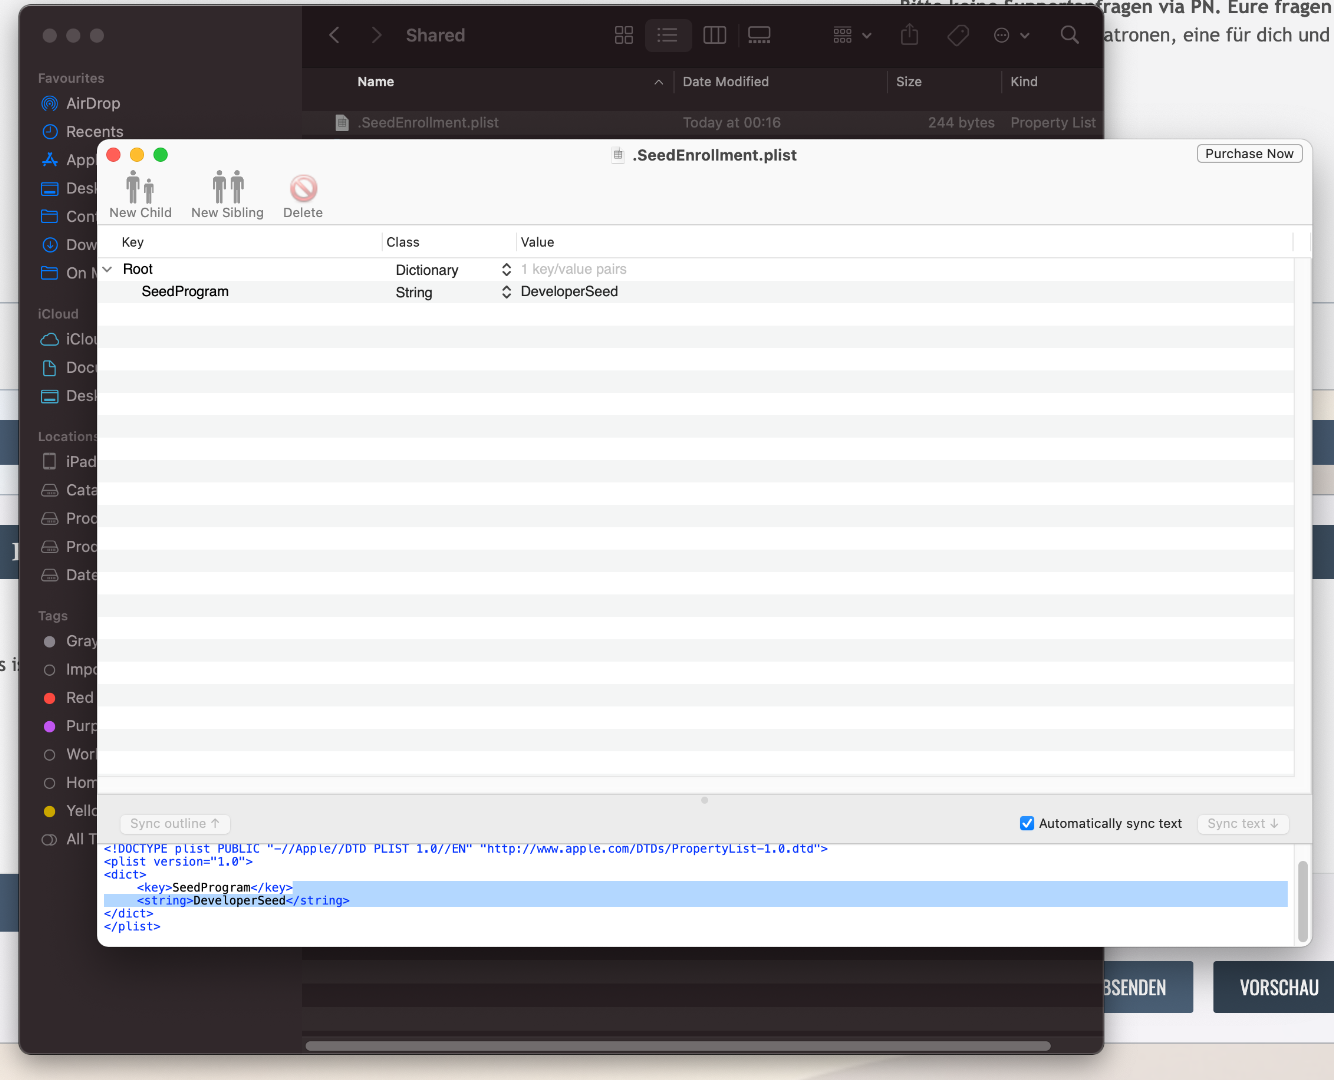The height and width of the screenshot is (1080, 1334).
Task: Click the plist document icon in title bar
Action: 618,155
